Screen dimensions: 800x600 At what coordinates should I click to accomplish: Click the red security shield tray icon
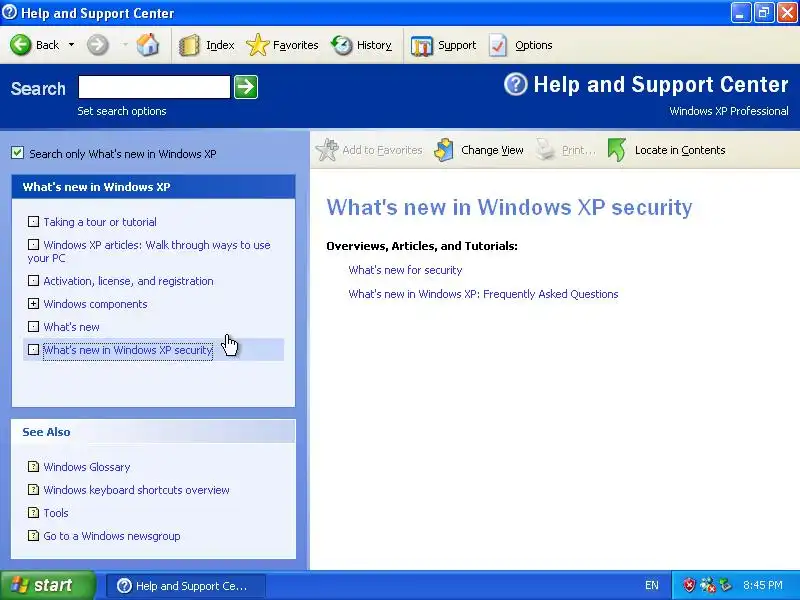tap(689, 585)
